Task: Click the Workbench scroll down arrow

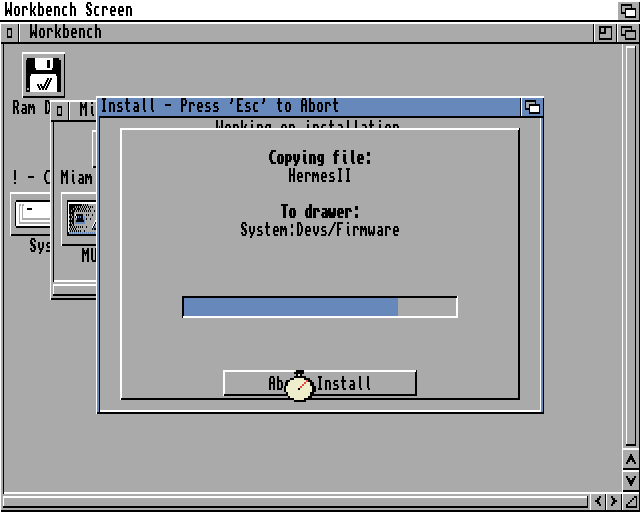Action: [x=631, y=480]
